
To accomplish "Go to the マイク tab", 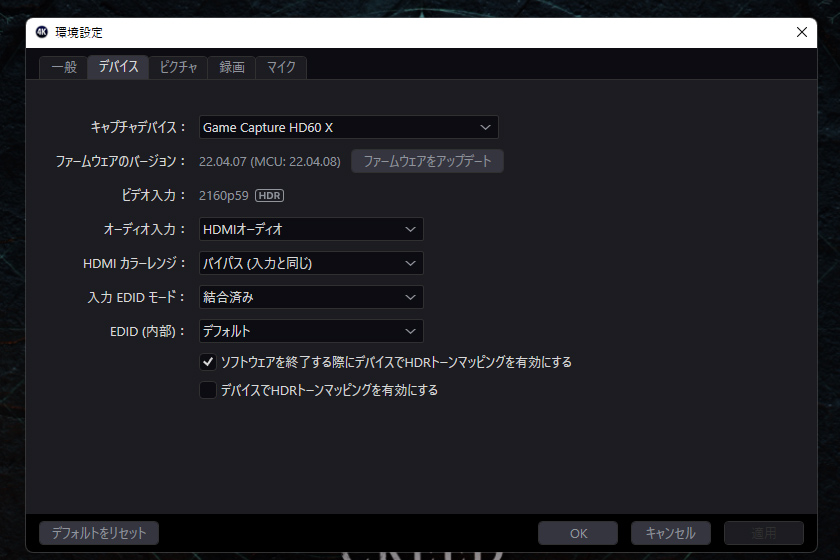I will 281,68.
